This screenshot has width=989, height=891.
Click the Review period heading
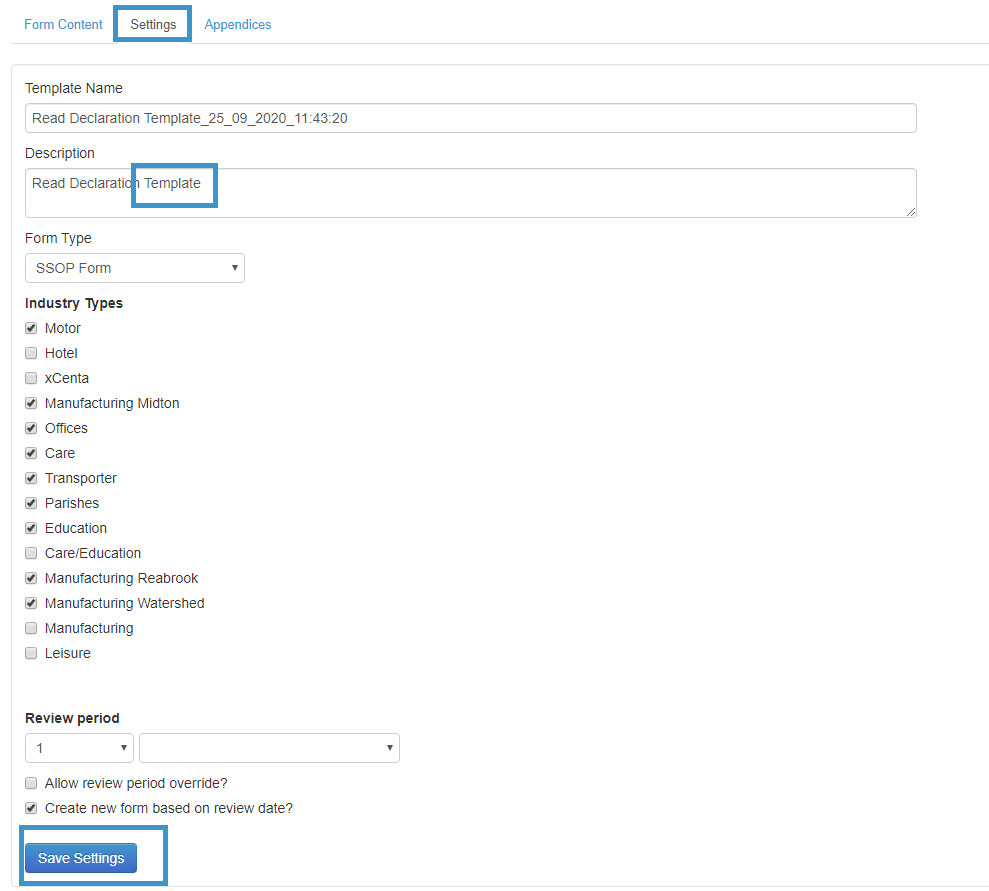click(x=72, y=718)
